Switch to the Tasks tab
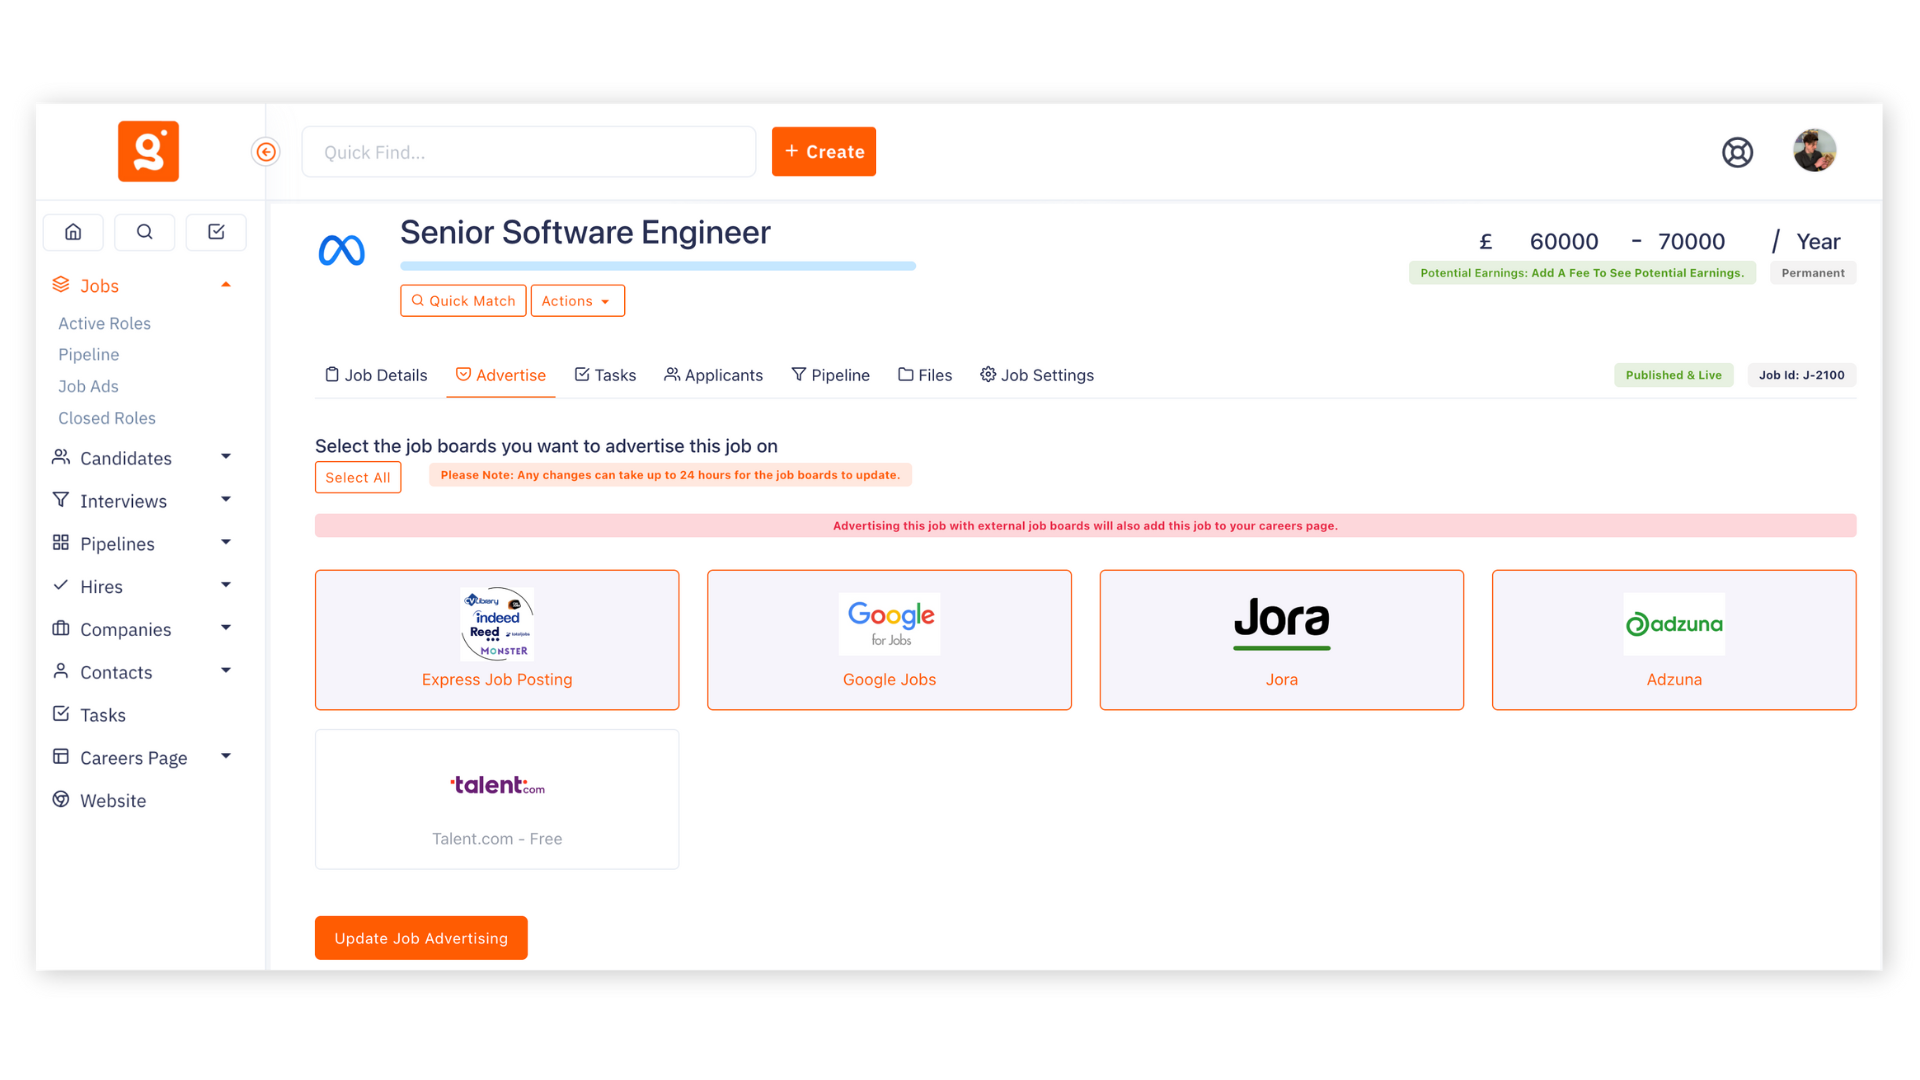 point(605,375)
